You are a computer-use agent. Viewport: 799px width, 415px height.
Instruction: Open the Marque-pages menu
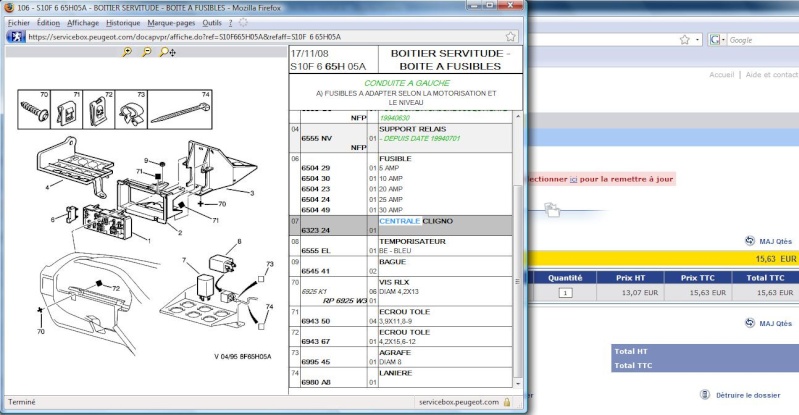[x=171, y=23]
